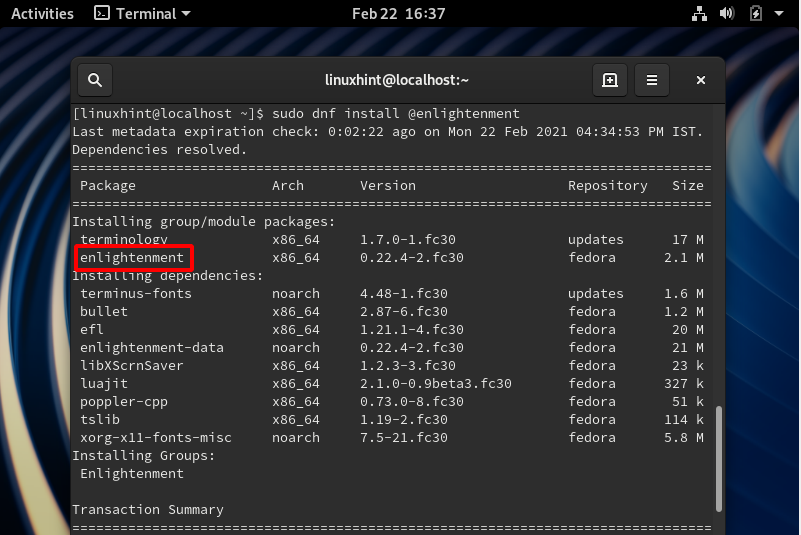Screen dimensions: 801x535
Task: Click the Last metadata expiration check line
Action: tap(388, 132)
